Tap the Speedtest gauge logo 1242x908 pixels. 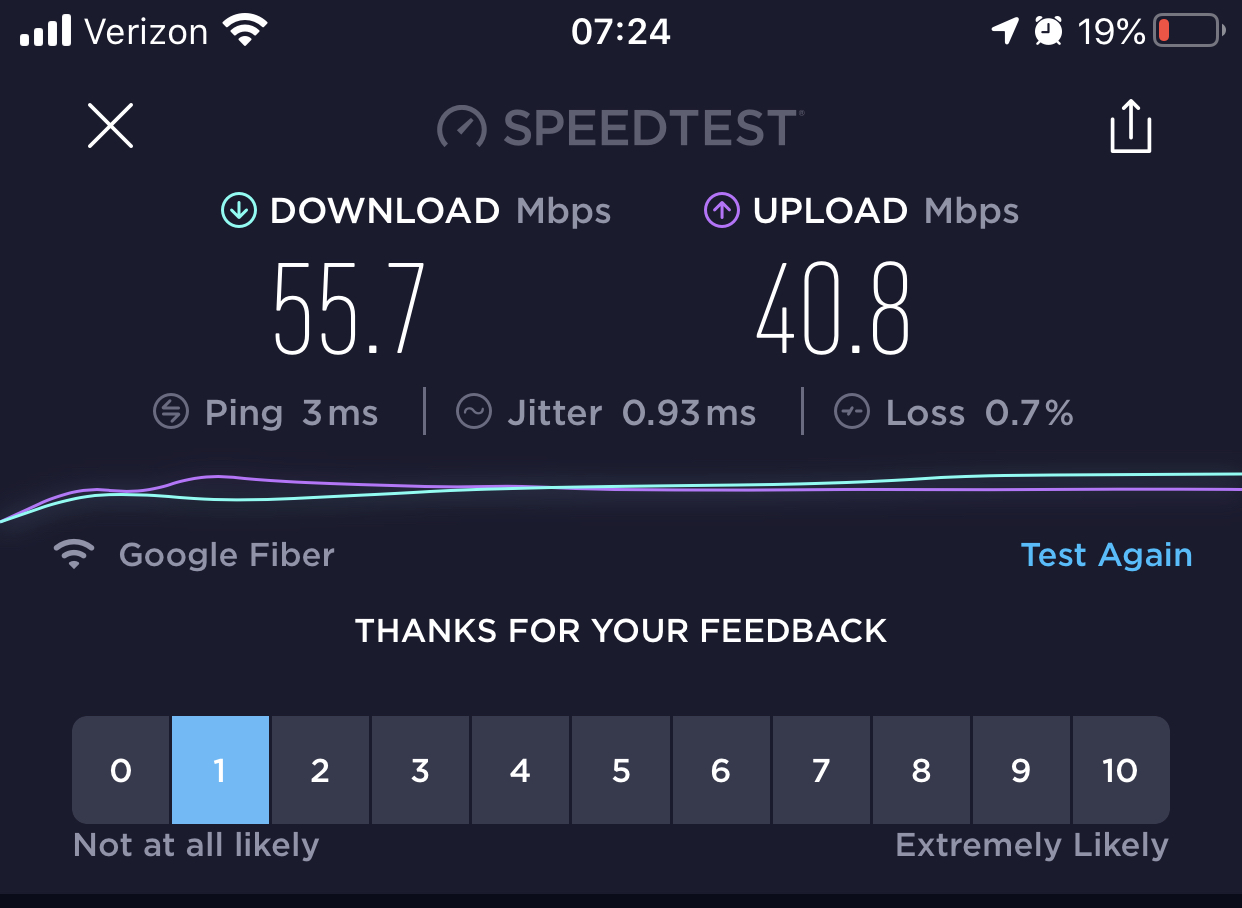462,128
